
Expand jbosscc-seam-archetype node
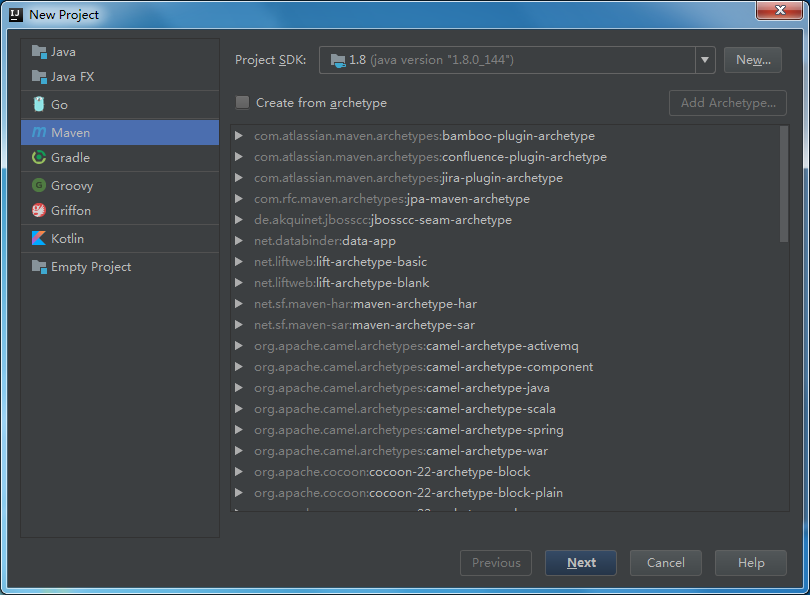point(239,220)
